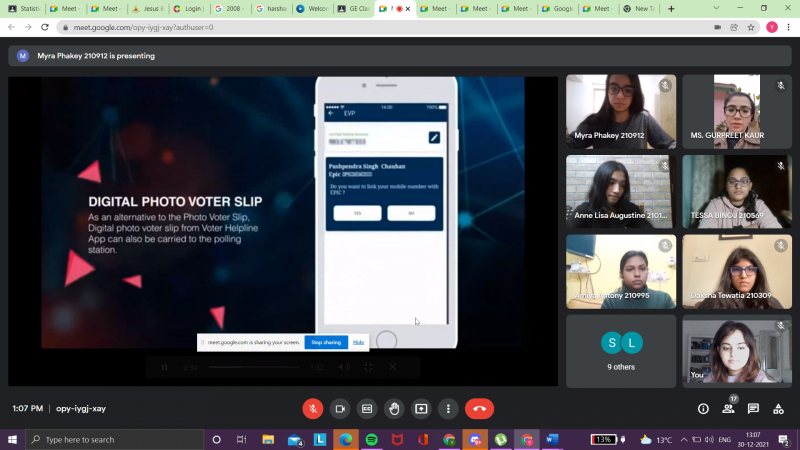Switch to the Login tab
800x450 pixels.
(x=189, y=9)
